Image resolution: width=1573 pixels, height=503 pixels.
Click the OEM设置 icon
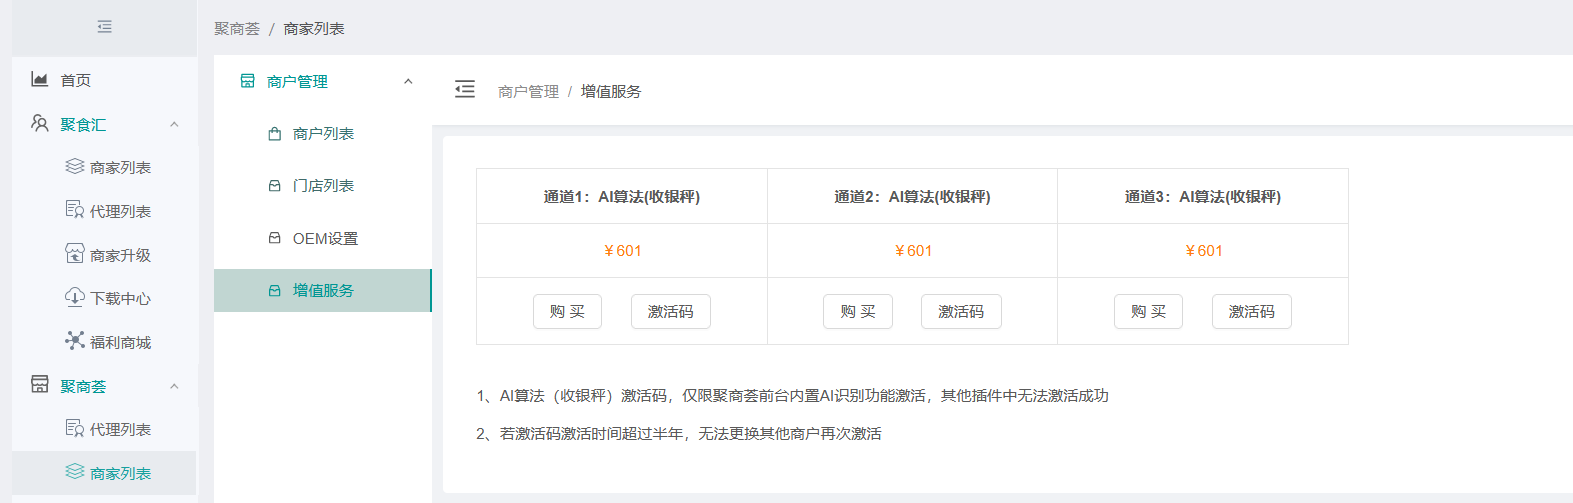click(275, 238)
